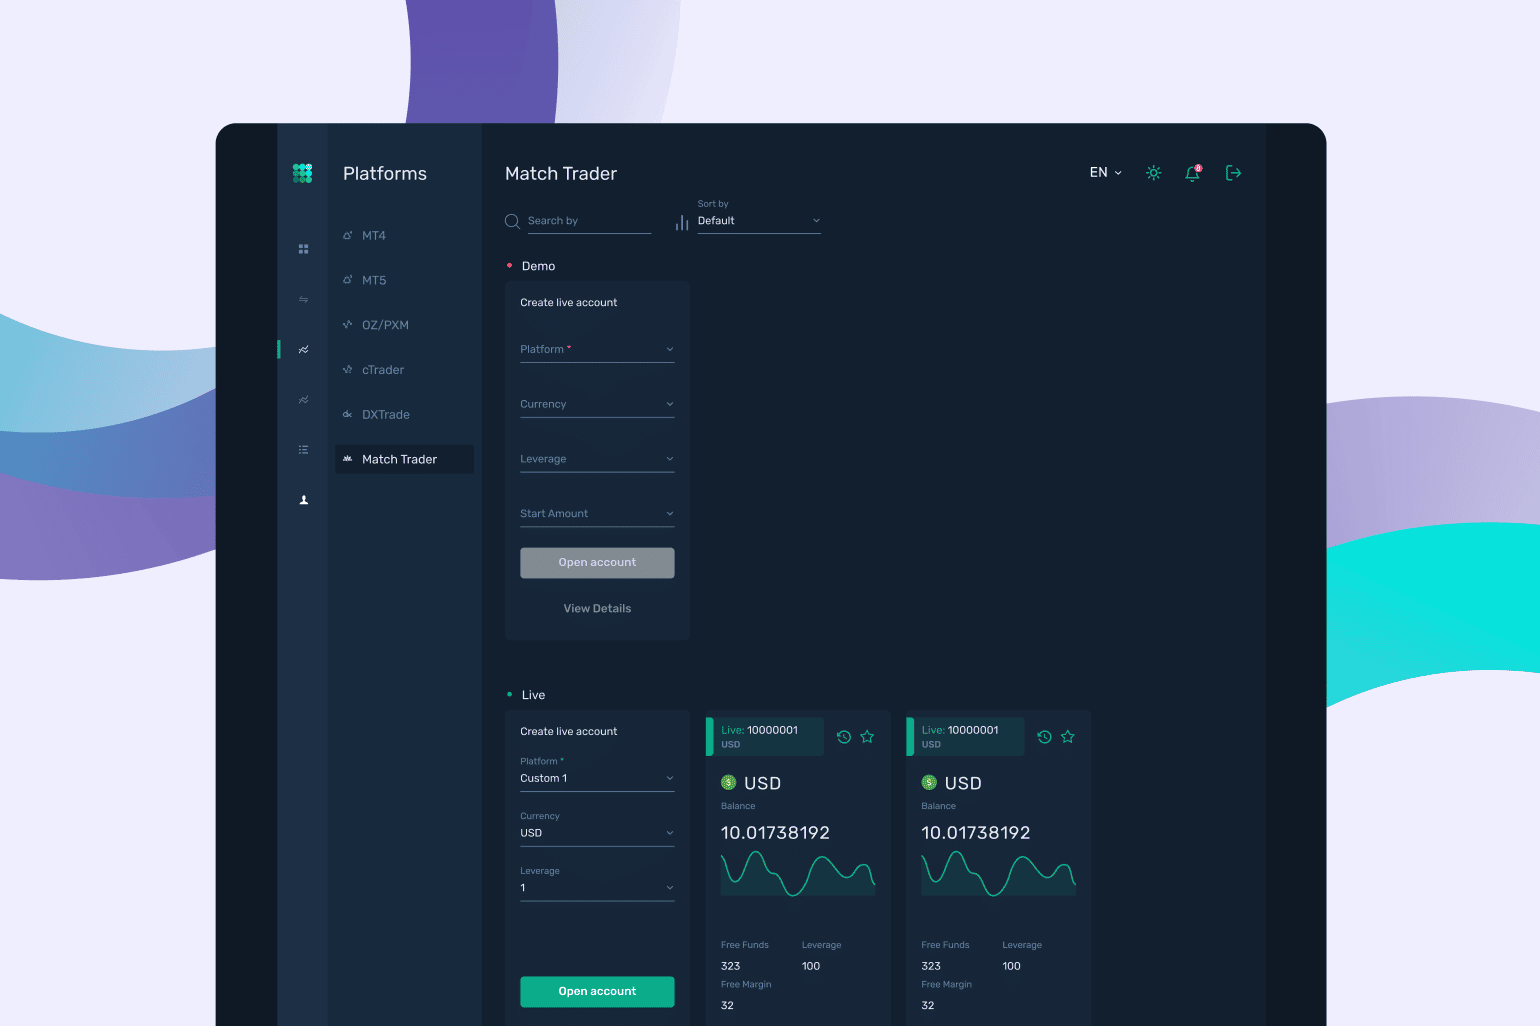
Task: Click Platforms sidebar title
Action: 385,173
